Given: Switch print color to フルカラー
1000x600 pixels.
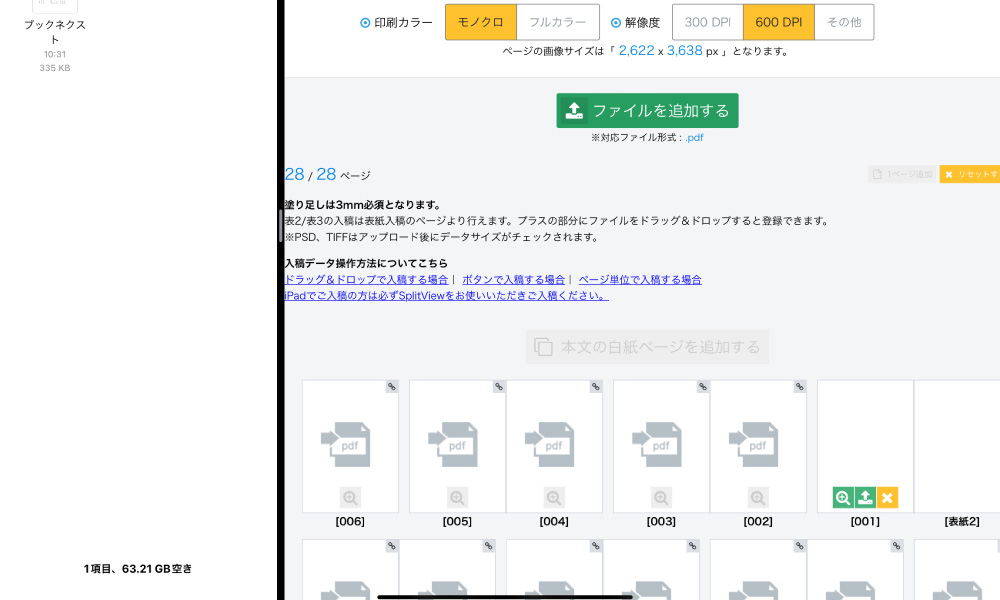Looking at the screenshot, I should click(x=558, y=22).
